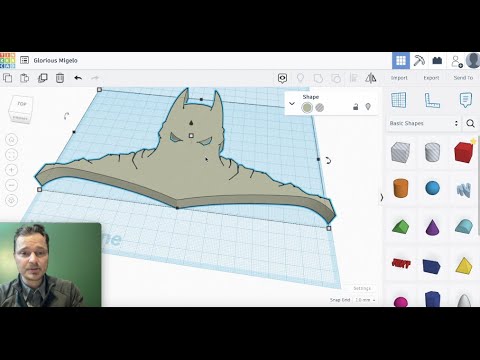
Task: Open the Snap Grid value dropdown
Action: [365, 300]
